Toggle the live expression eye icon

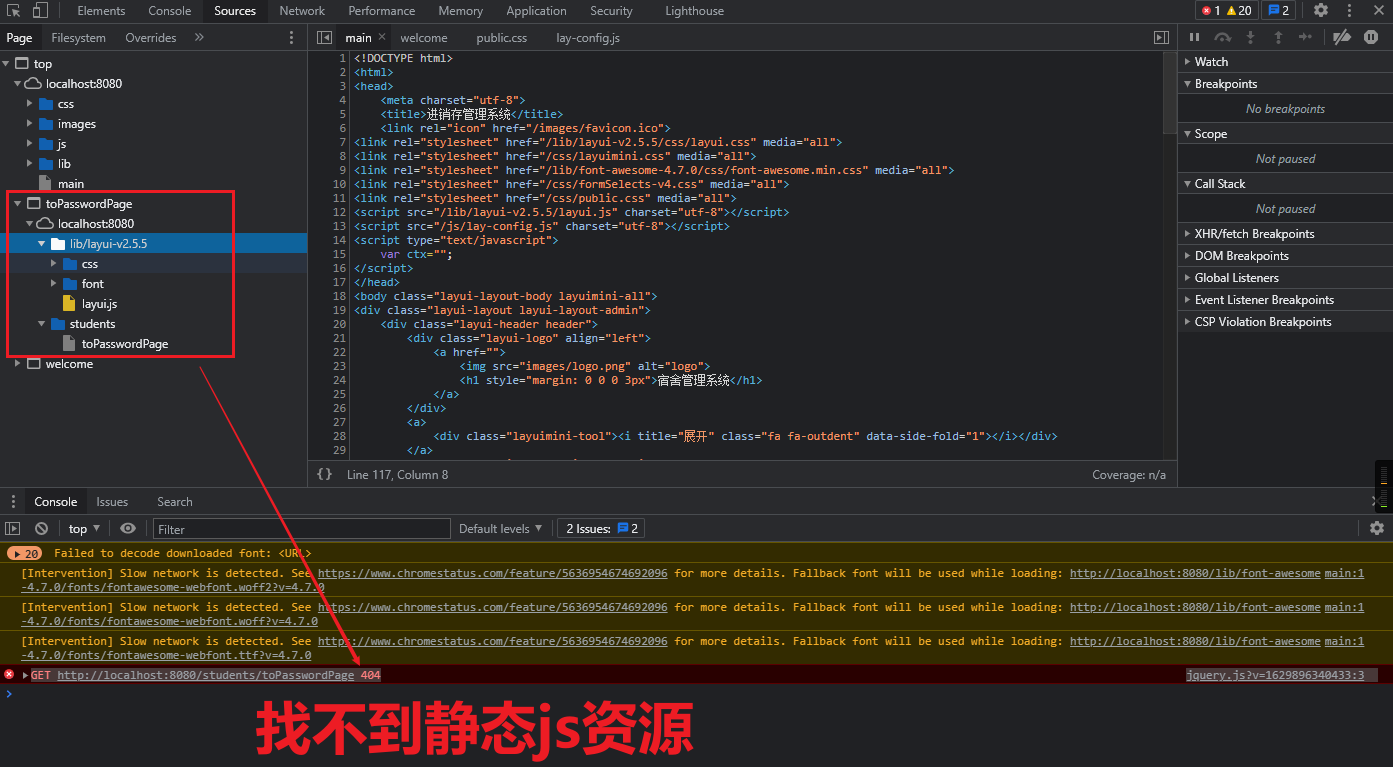[128, 528]
